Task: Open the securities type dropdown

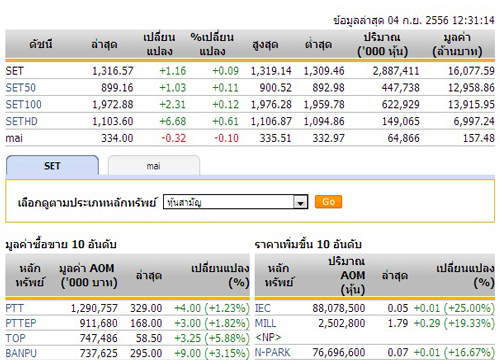Action: coord(235,202)
